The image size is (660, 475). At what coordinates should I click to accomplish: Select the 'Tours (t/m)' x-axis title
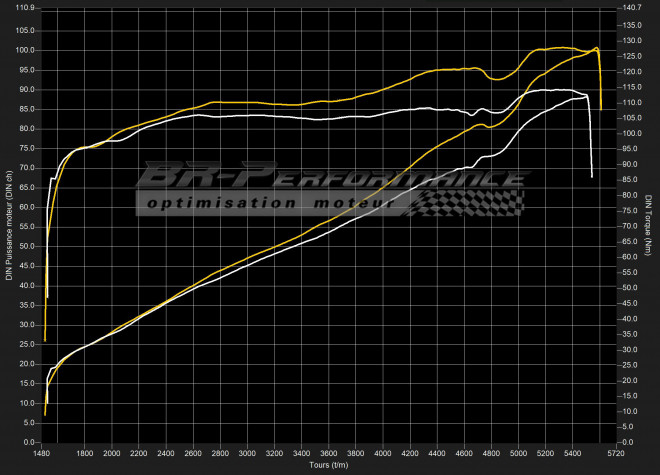(x=327, y=465)
